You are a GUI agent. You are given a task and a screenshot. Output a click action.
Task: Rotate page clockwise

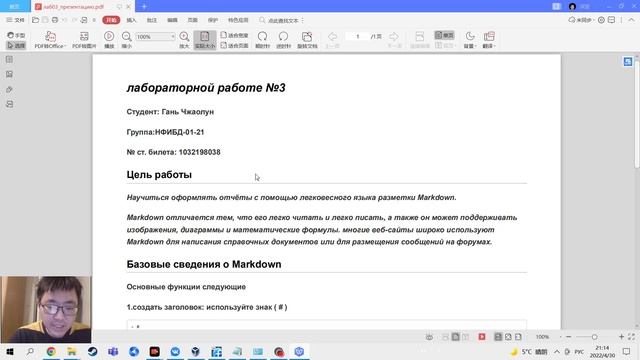262,40
